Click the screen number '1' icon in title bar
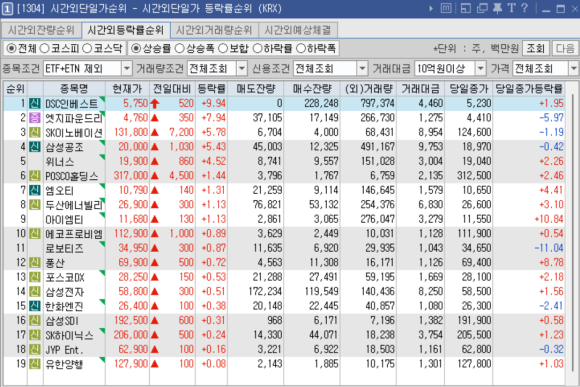 coord(7,9)
